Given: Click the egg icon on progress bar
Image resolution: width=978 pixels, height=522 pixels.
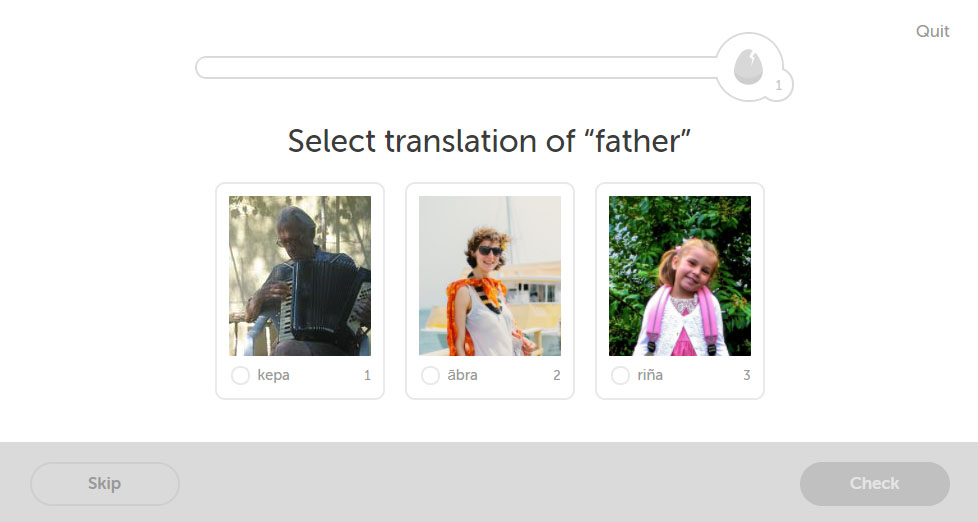Looking at the screenshot, I should [x=746, y=67].
